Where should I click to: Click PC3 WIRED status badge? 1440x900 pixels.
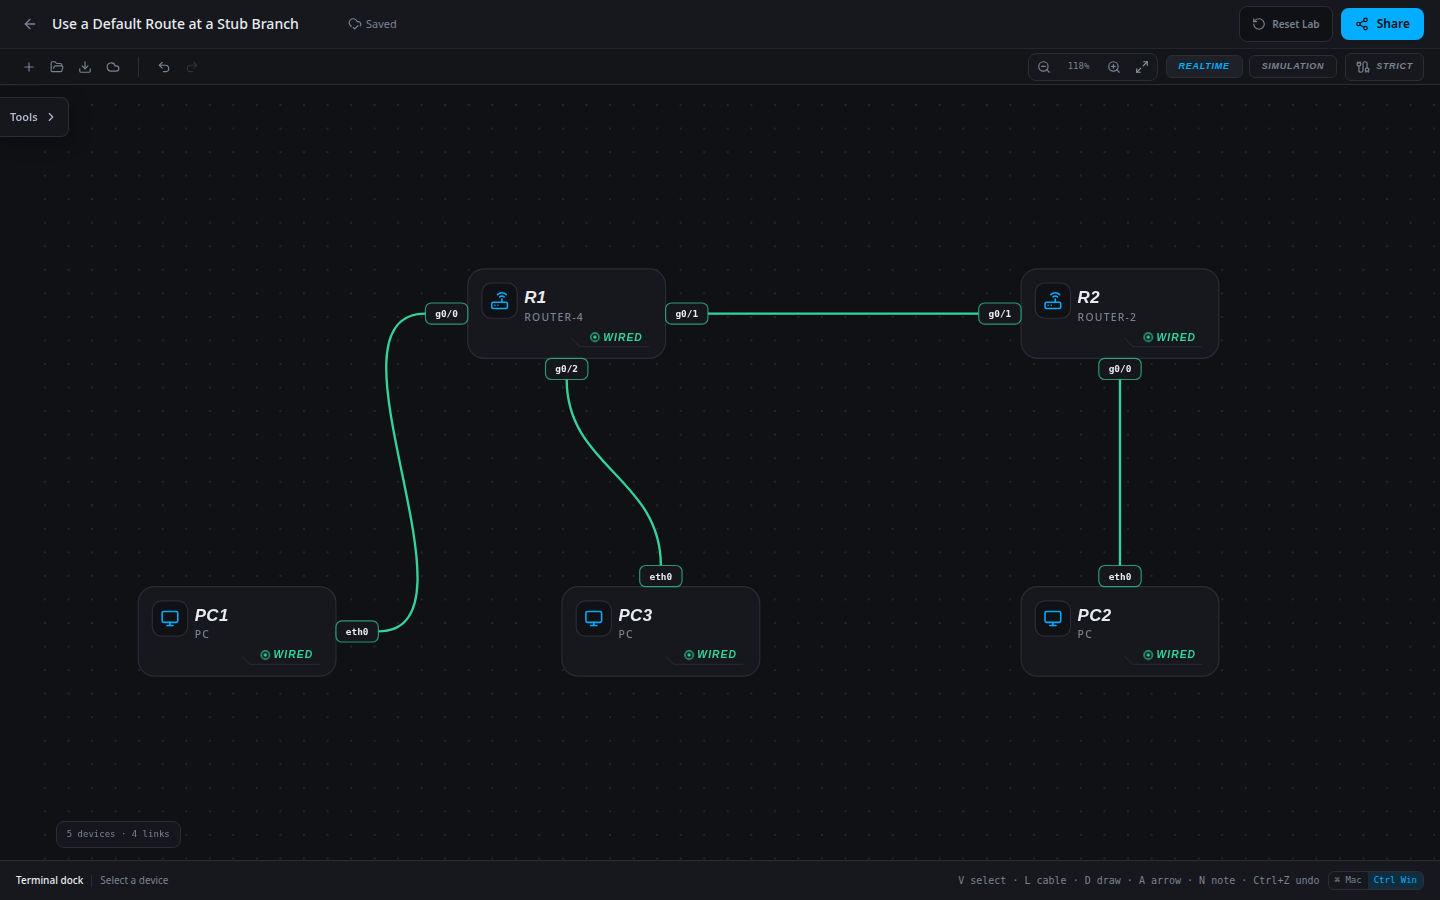[710, 654]
